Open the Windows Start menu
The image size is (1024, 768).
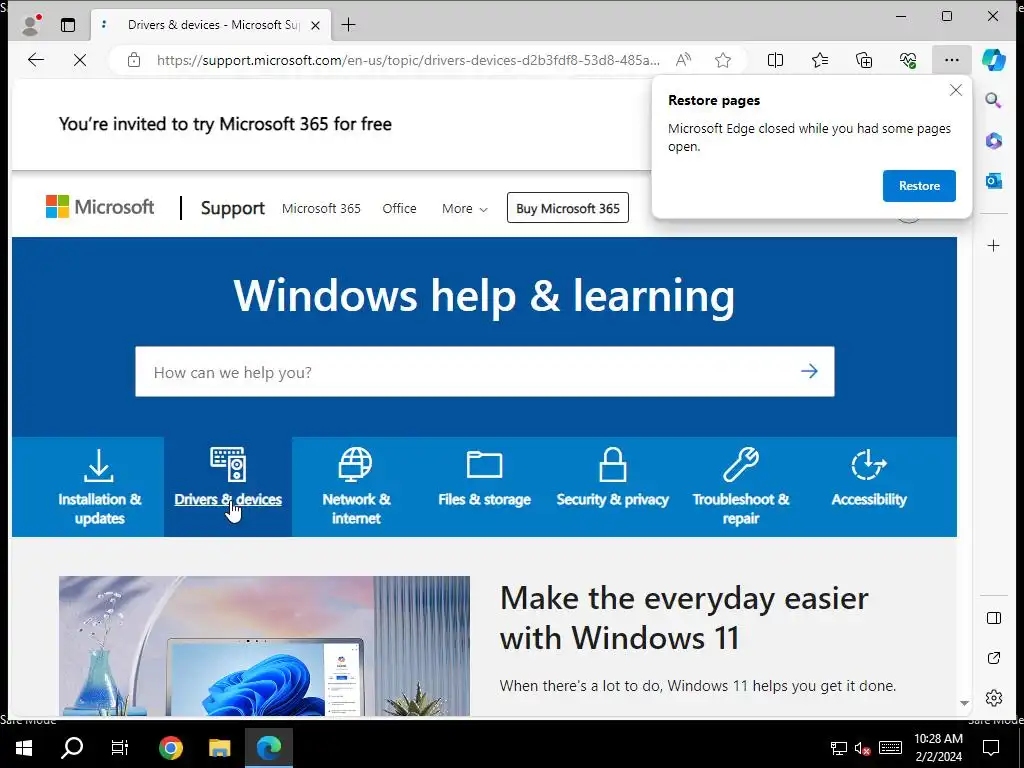[24, 748]
